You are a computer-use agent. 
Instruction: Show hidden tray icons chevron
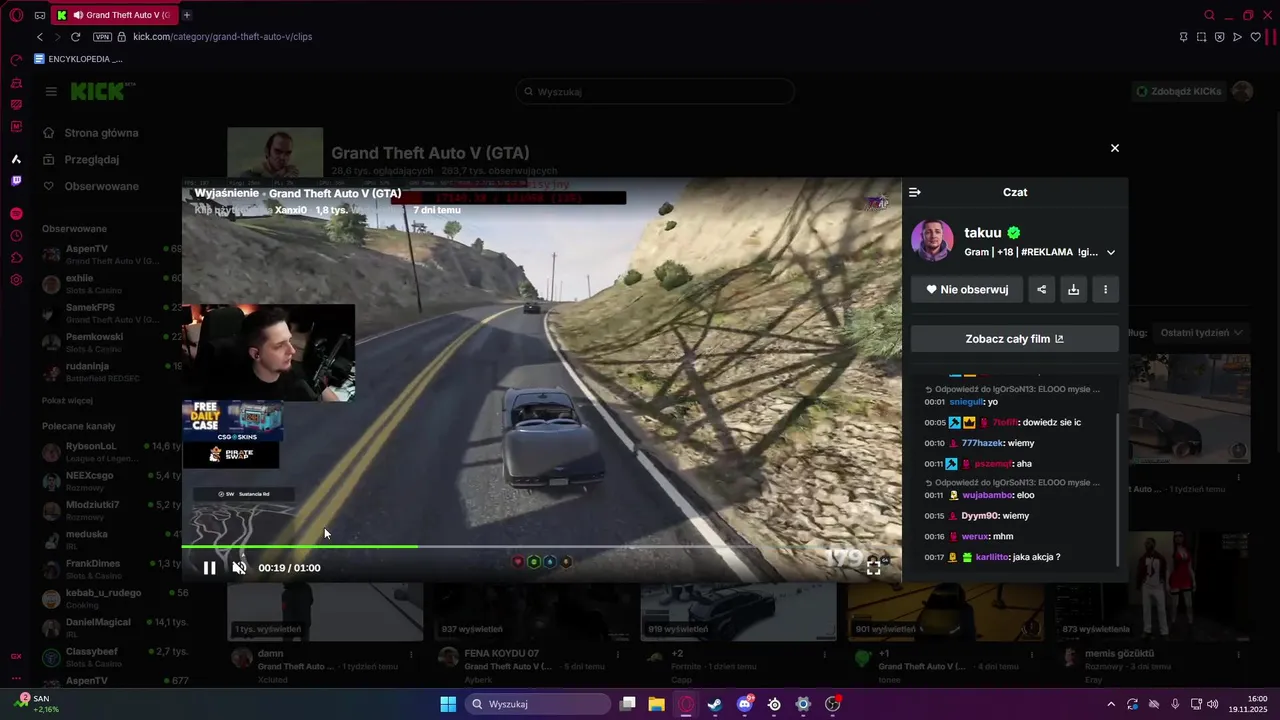[x=1112, y=704]
